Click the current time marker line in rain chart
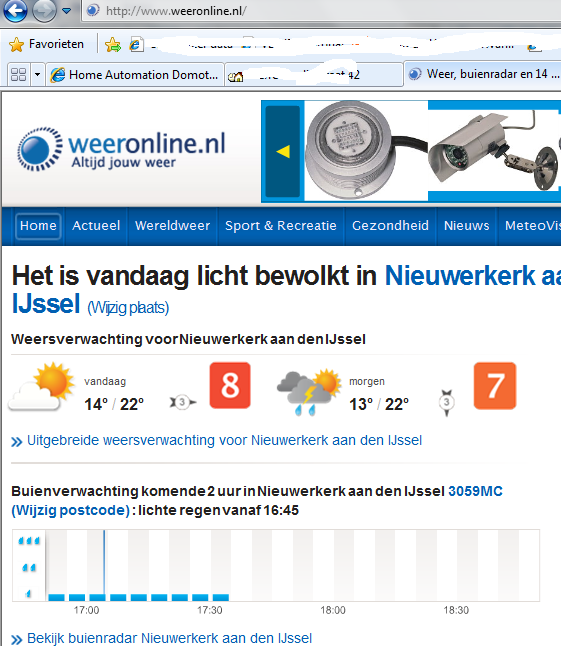 coord(104,562)
